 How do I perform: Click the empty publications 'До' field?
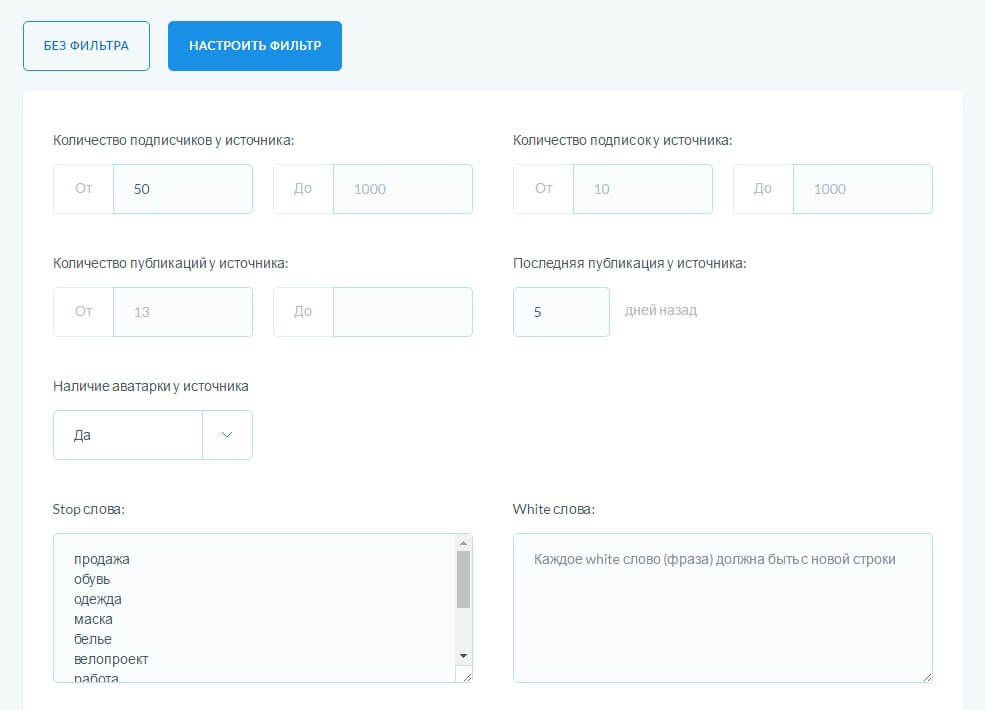click(x=402, y=312)
